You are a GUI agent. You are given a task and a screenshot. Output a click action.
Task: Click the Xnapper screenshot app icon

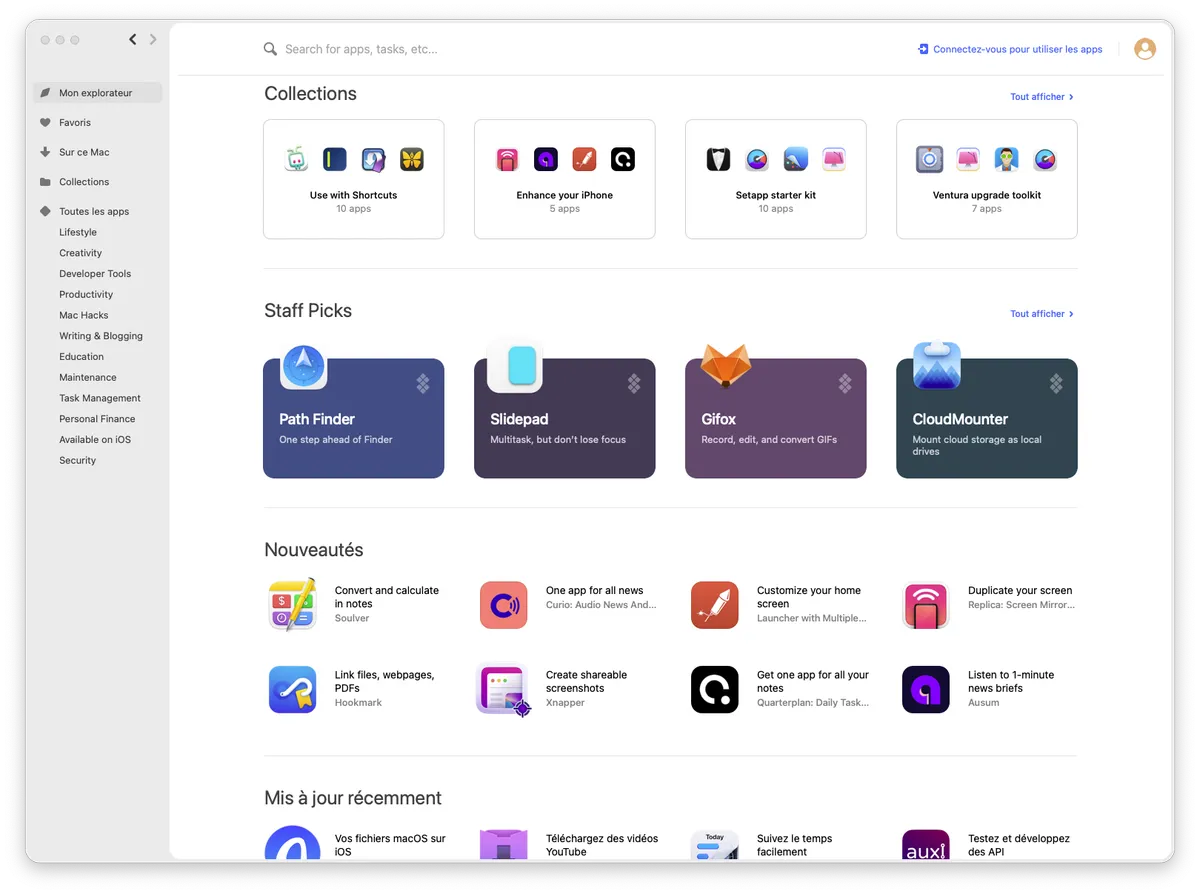[503, 689]
